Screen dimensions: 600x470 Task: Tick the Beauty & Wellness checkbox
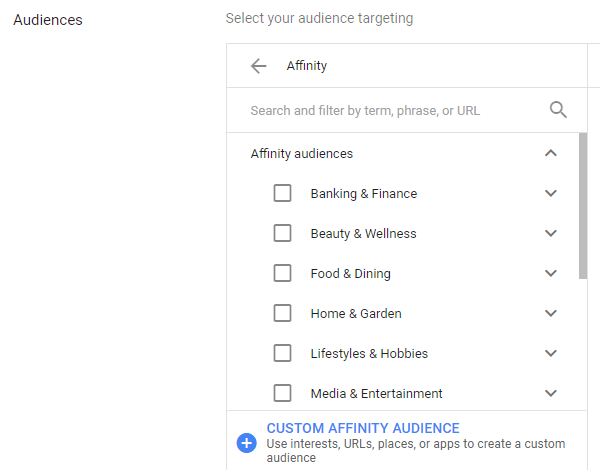[x=282, y=233]
